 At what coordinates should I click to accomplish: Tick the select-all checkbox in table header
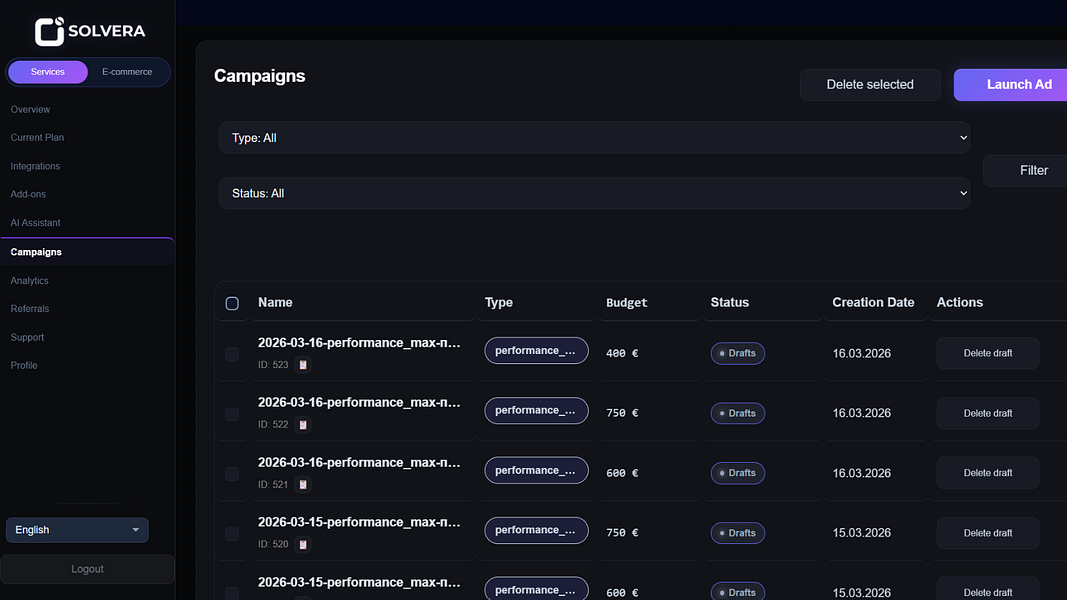[232, 303]
